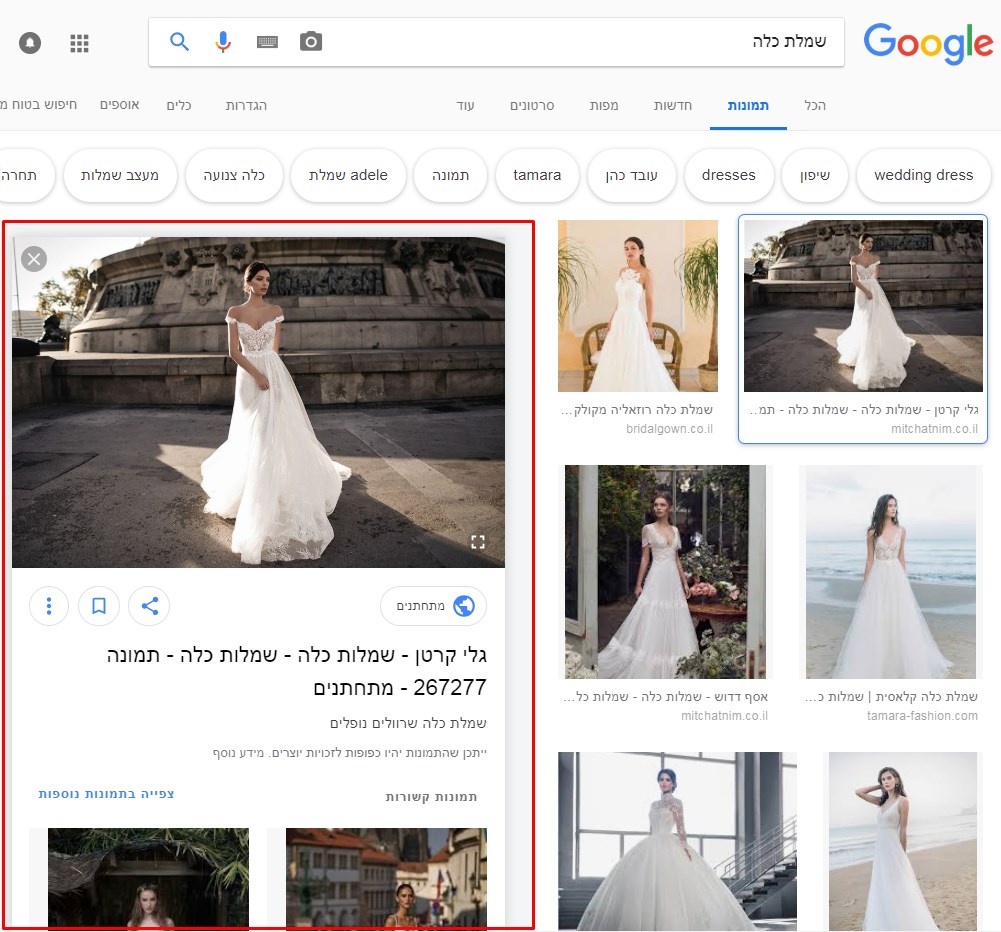Click the magnifying glass search icon
This screenshot has width=1001, height=932.
(x=180, y=42)
